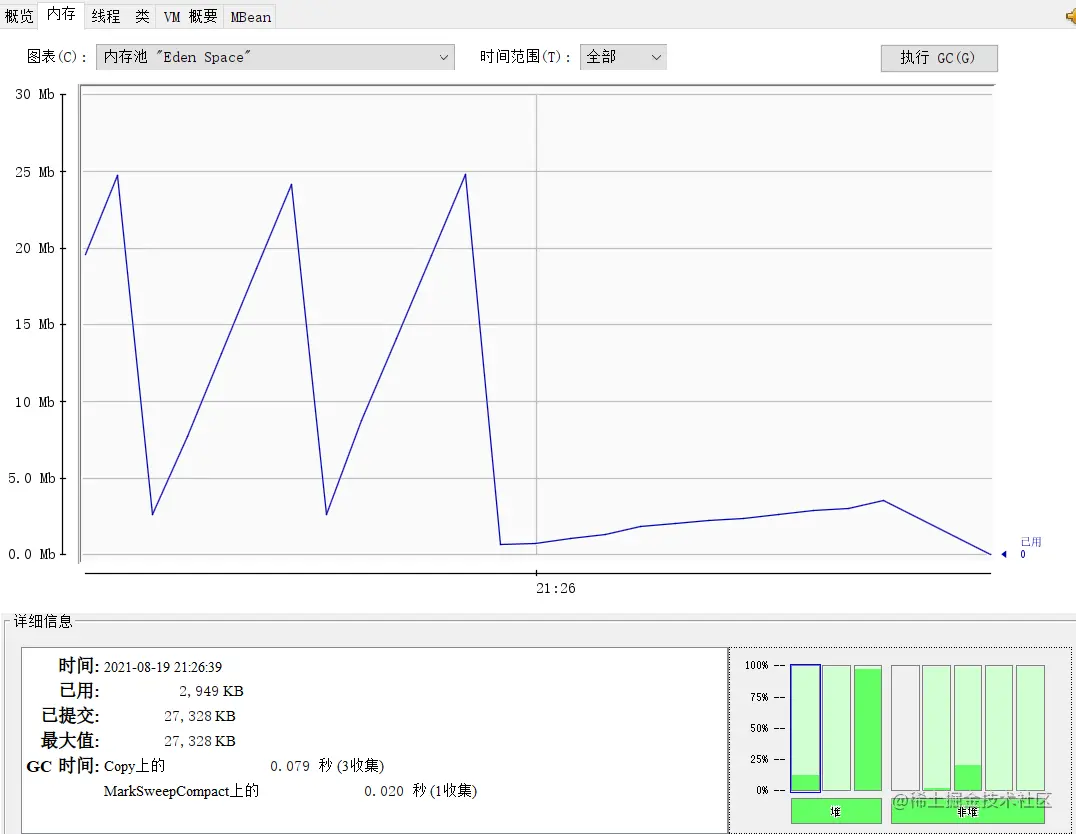Click the 最大值 value 27,328 KB

click(x=200, y=741)
